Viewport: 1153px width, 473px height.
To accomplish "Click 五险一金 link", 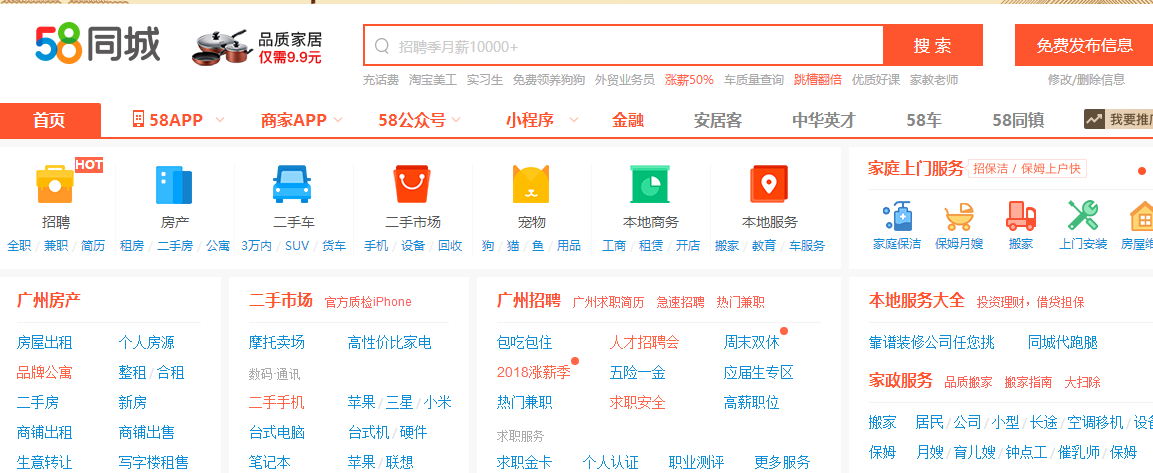I will 638,372.
